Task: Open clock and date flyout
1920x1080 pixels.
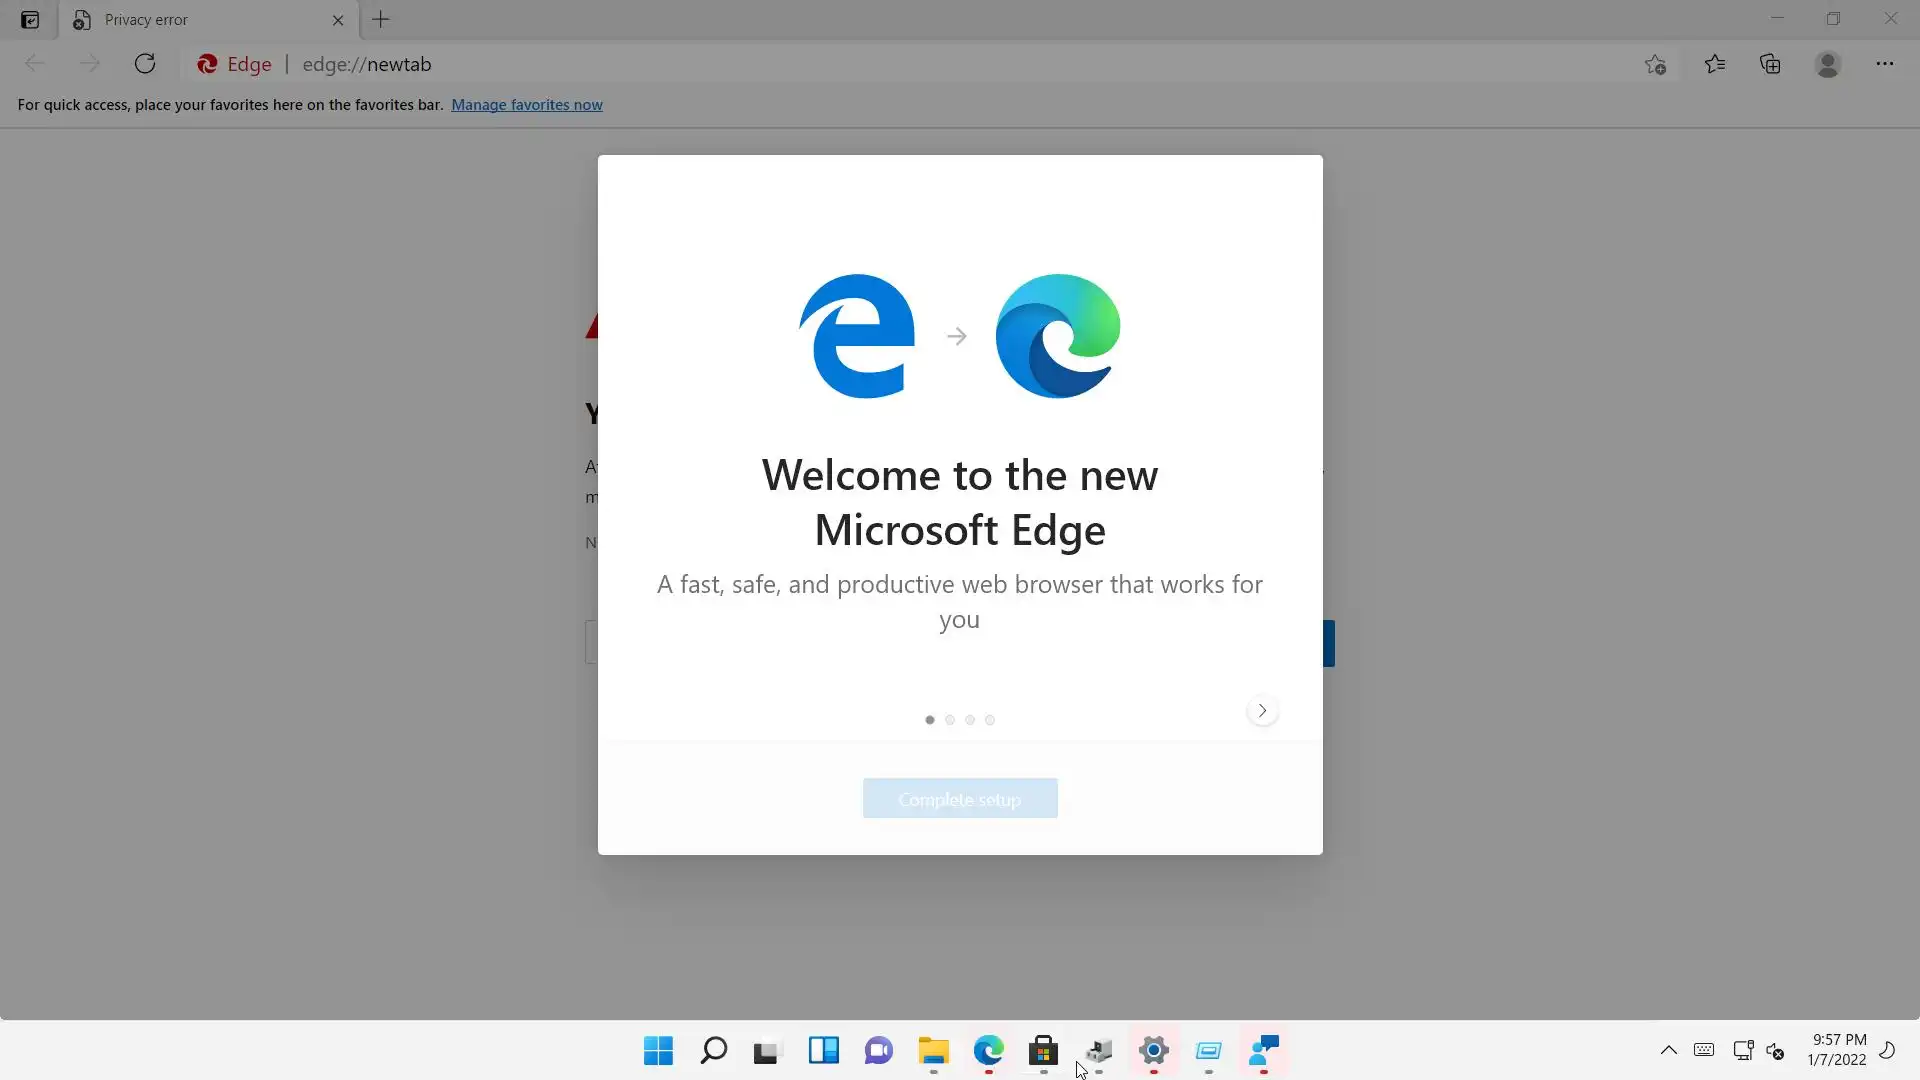Action: tap(1838, 1050)
